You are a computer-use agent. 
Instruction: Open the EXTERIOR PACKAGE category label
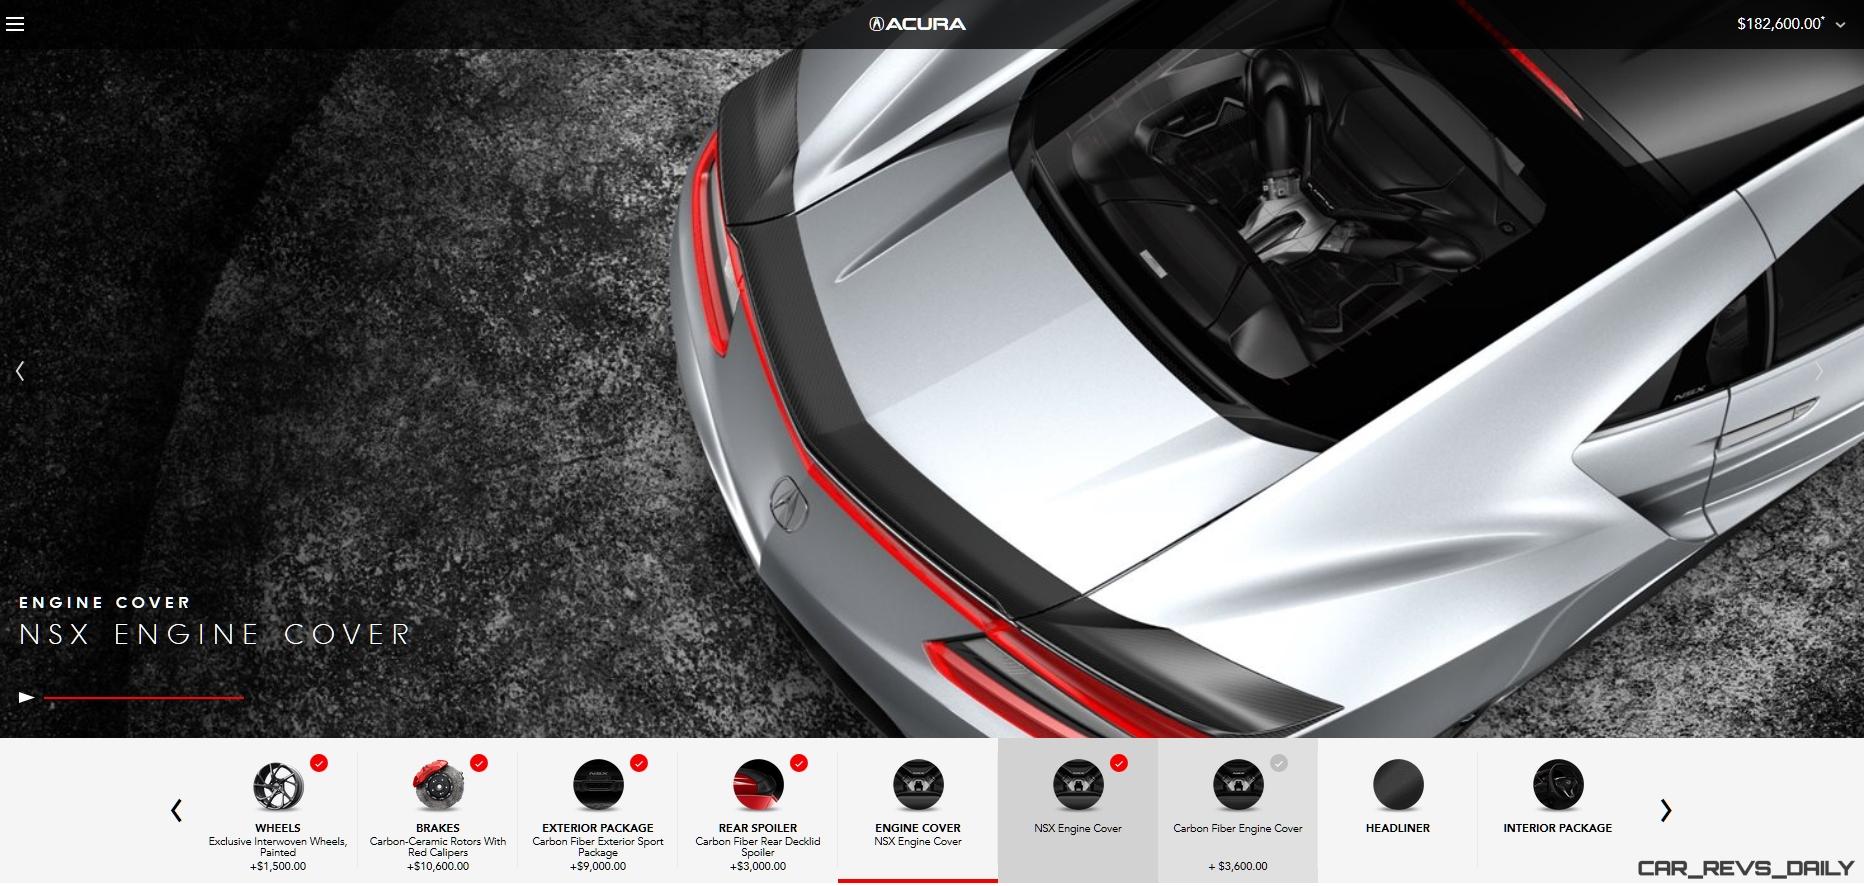pyautogui.click(x=598, y=828)
